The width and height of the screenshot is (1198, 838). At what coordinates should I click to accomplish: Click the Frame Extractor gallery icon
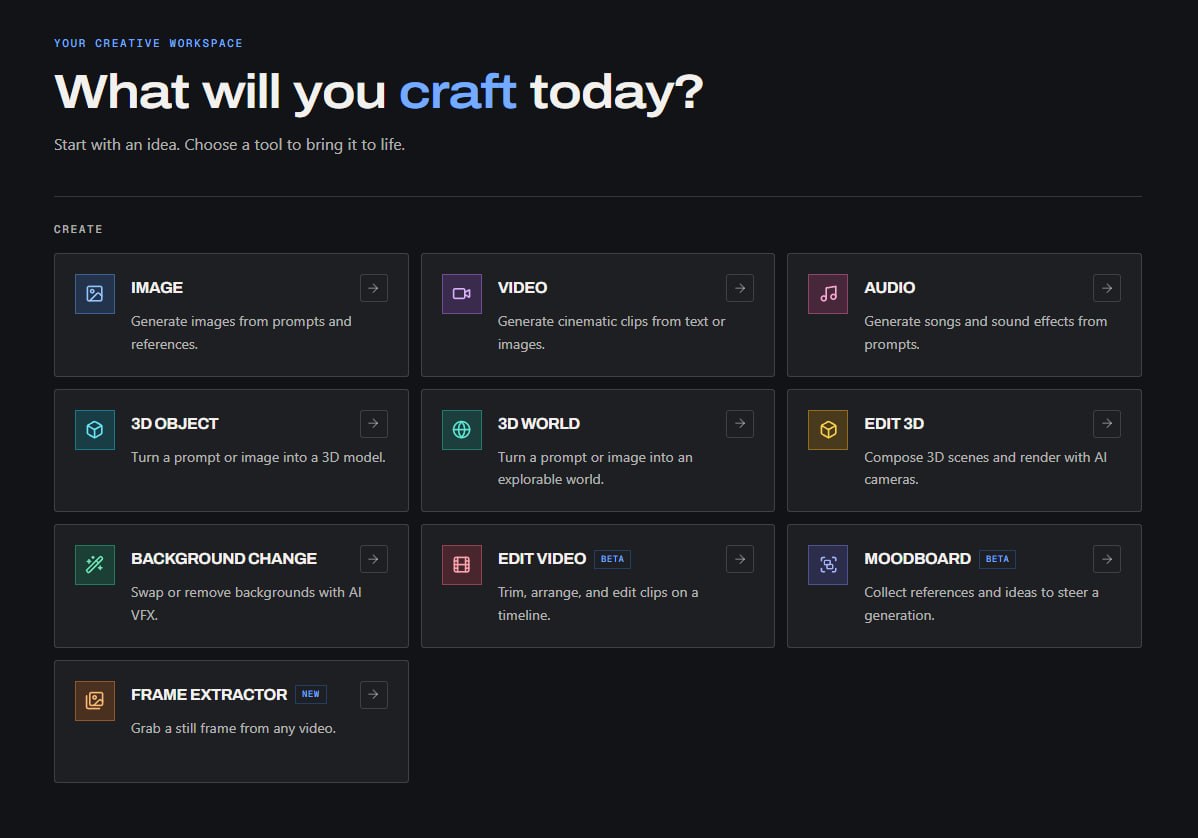pos(95,701)
